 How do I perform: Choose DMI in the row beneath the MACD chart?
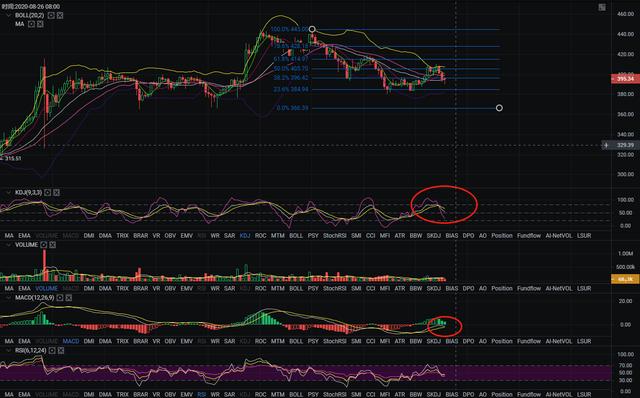89,341
